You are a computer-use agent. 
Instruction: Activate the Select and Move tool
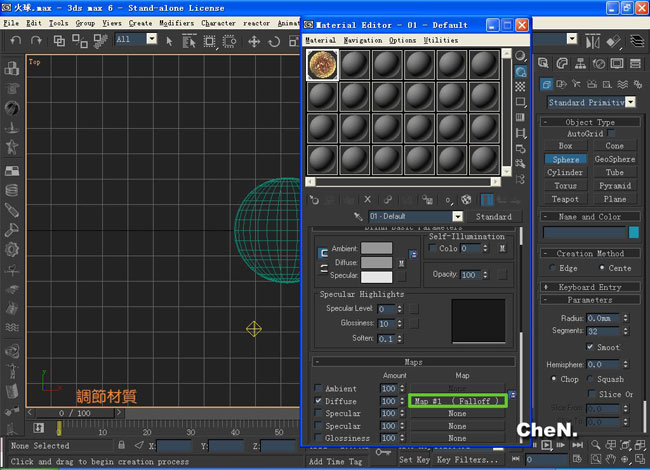tap(254, 41)
